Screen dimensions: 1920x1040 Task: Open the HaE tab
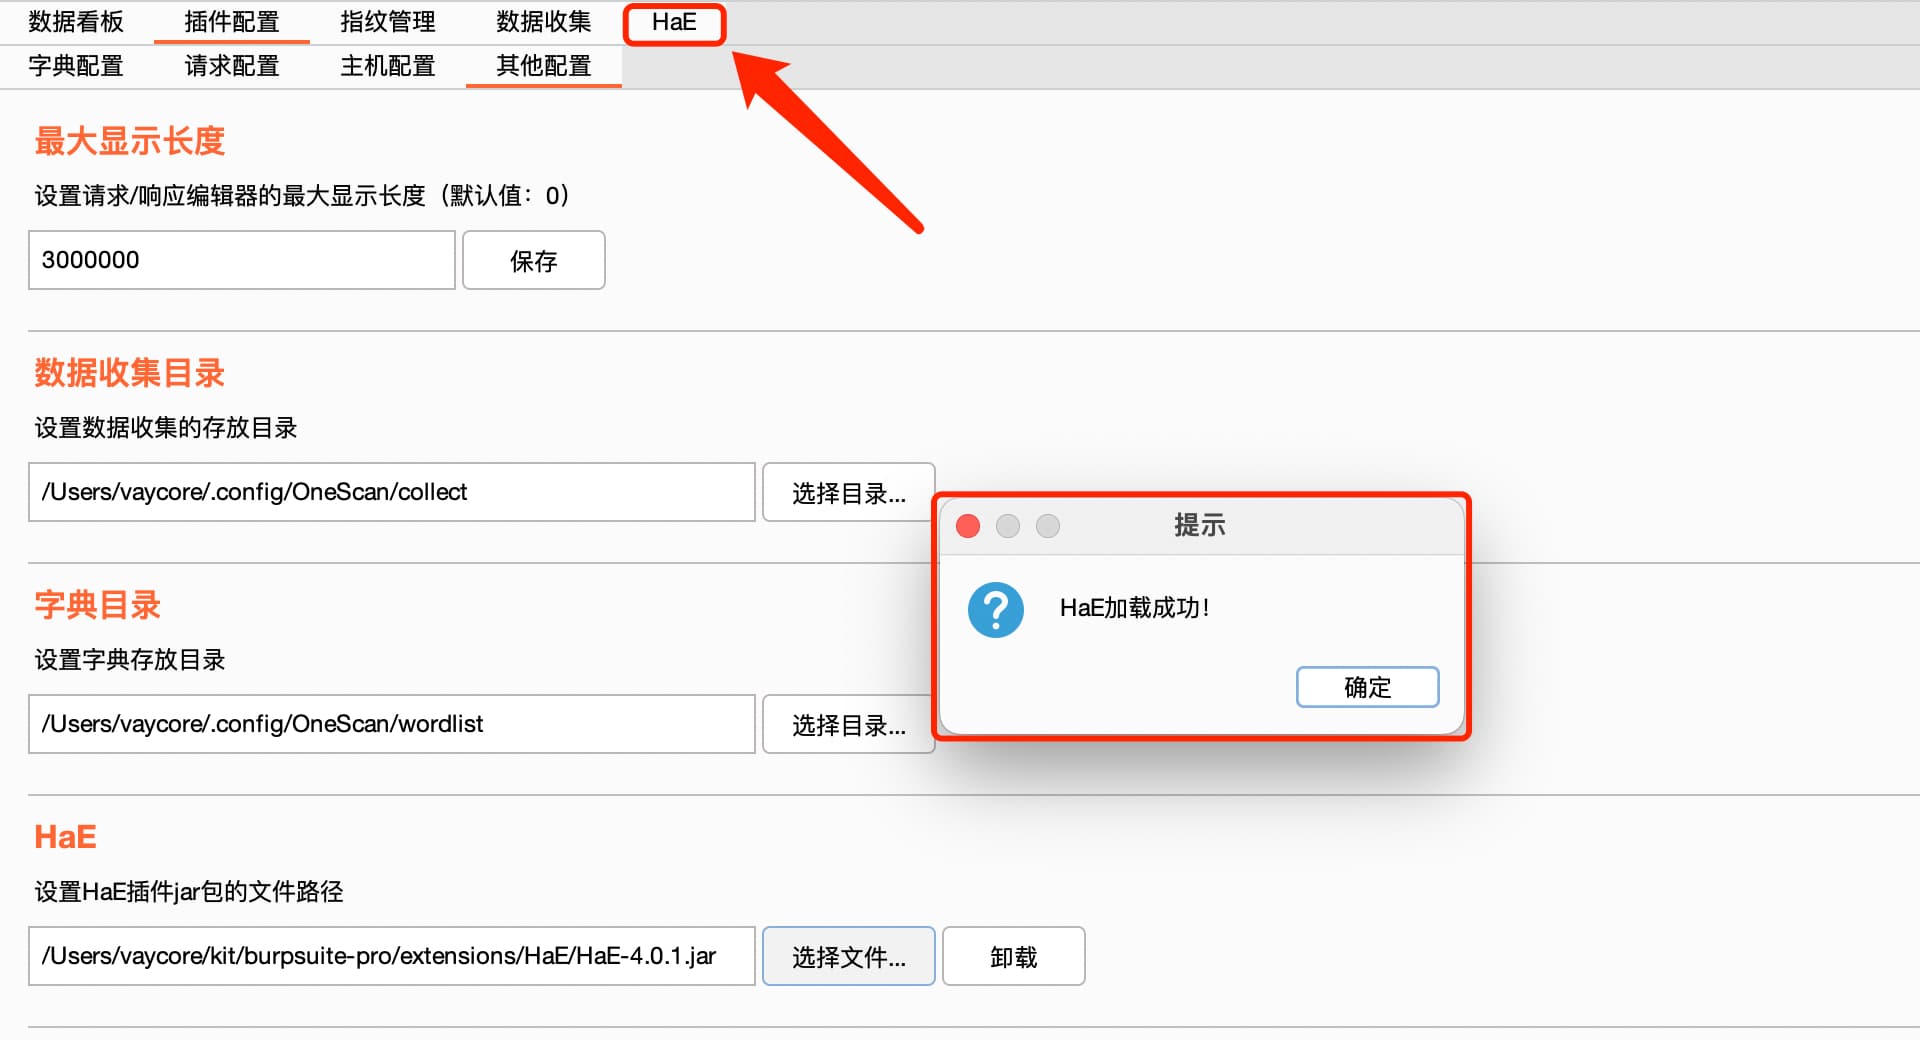(674, 22)
